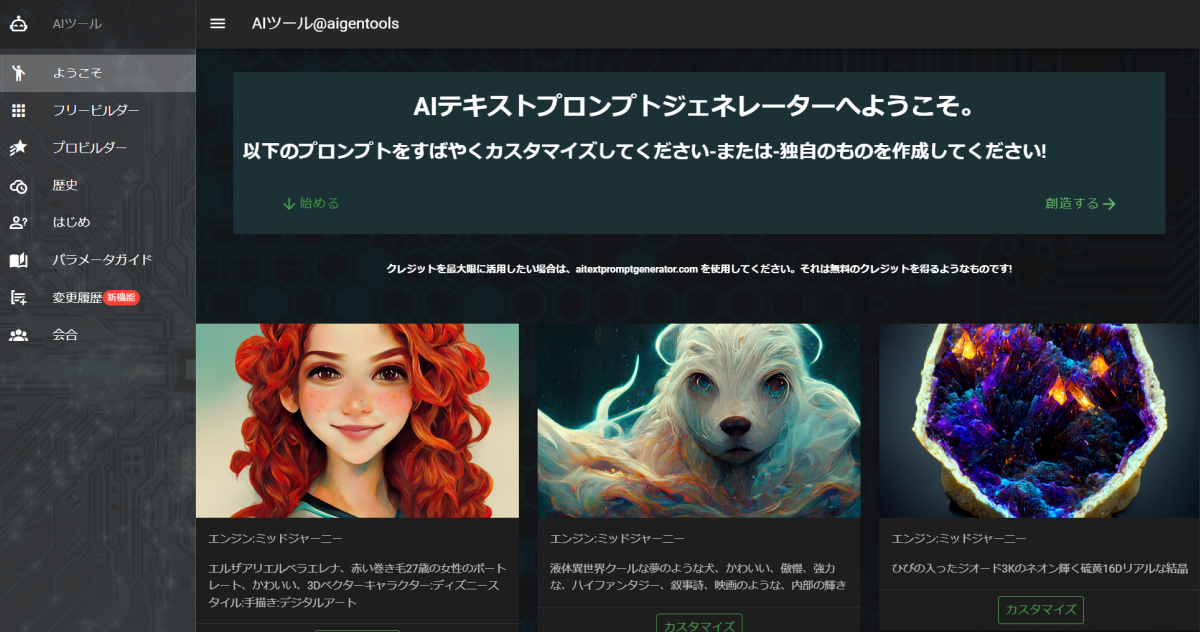Toggle the sidebar with the hamburger icon
The image size is (1200, 632).
click(x=217, y=23)
